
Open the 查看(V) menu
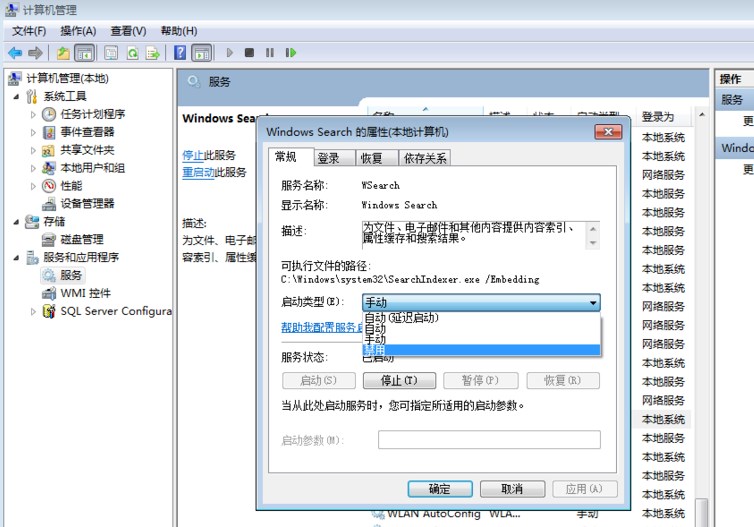(128, 31)
